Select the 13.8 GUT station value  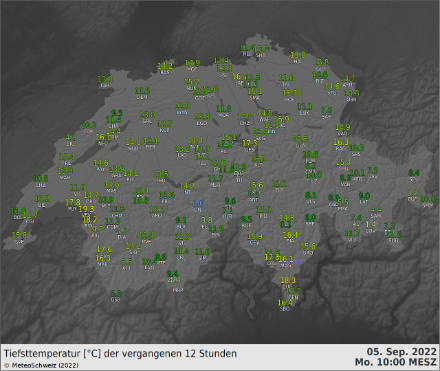[321, 62]
